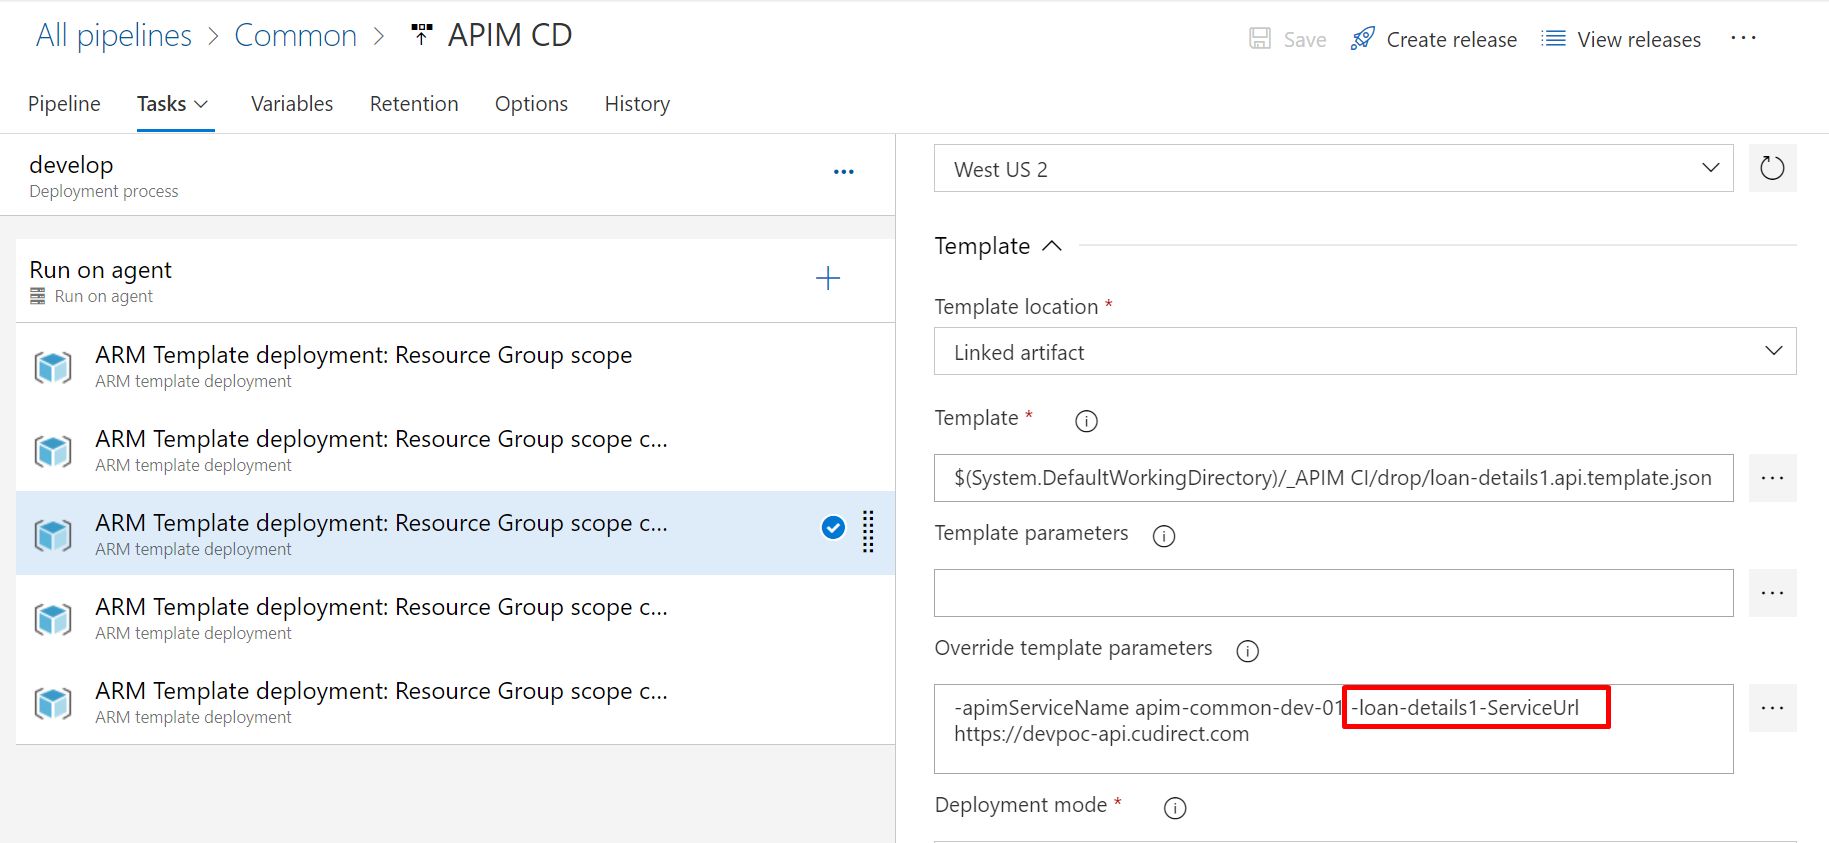This screenshot has height=843, width=1829.
Task: Show info for Override template parameters
Action: 1247,651
